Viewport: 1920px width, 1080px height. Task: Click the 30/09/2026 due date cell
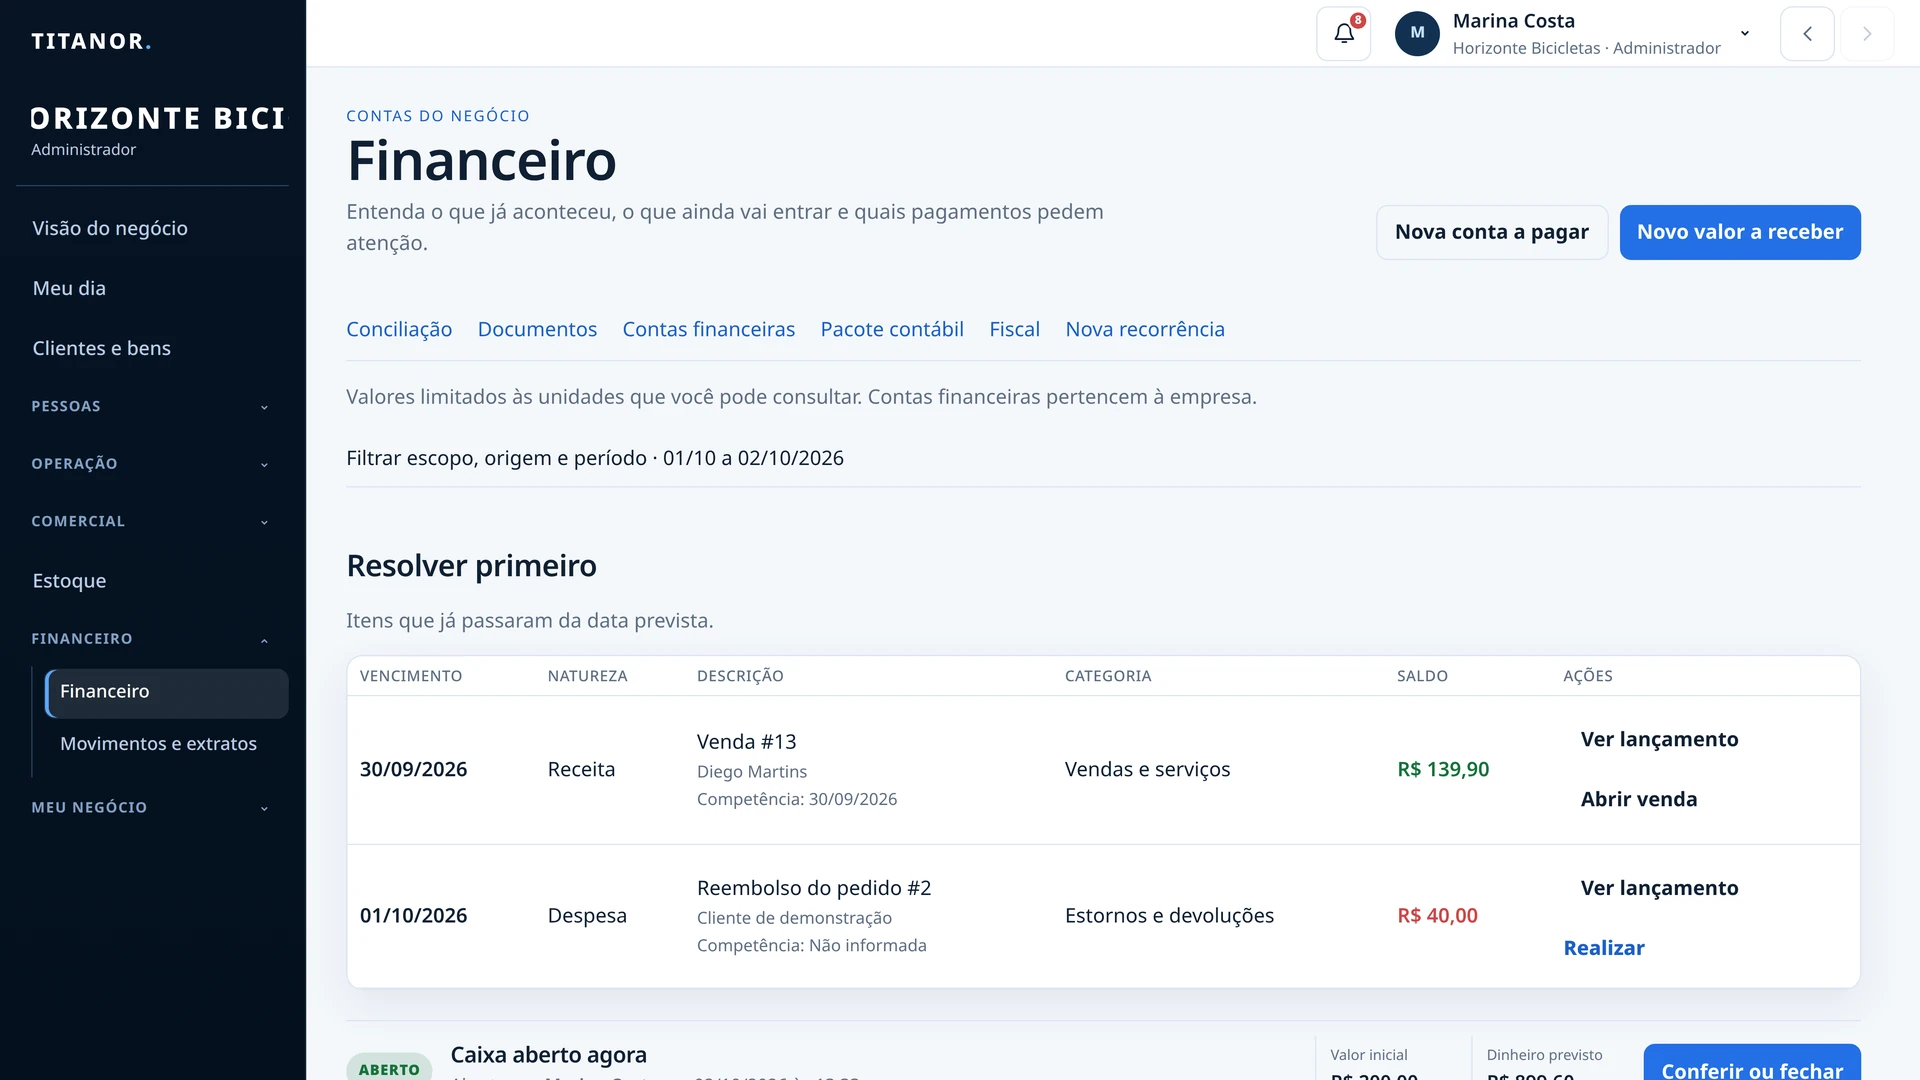(413, 769)
